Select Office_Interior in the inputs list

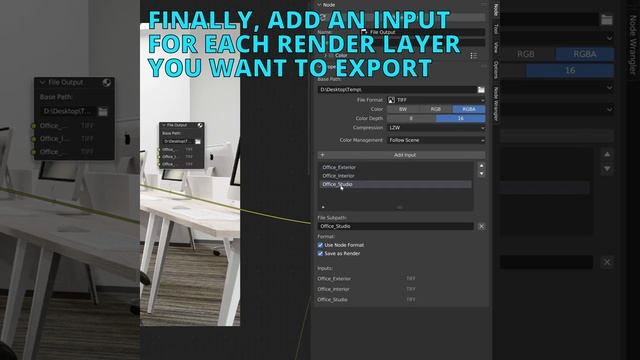pyautogui.click(x=395, y=176)
